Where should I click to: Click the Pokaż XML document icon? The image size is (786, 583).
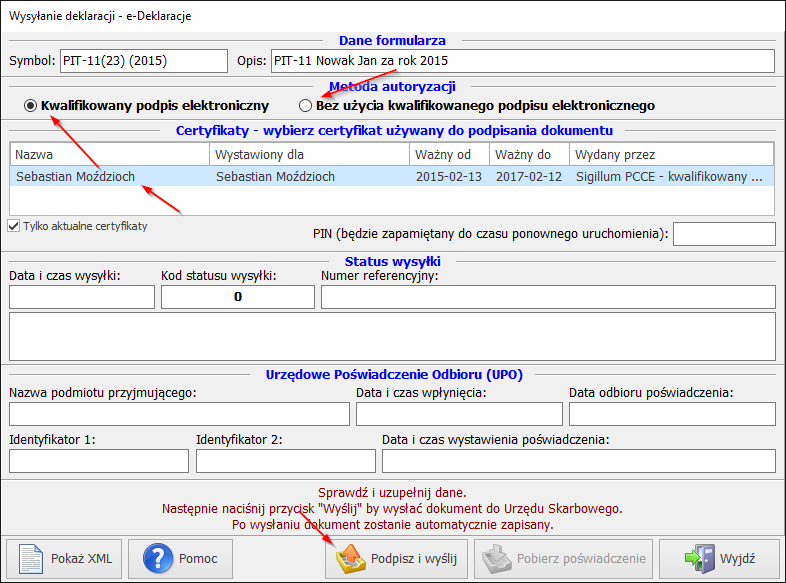33,558
